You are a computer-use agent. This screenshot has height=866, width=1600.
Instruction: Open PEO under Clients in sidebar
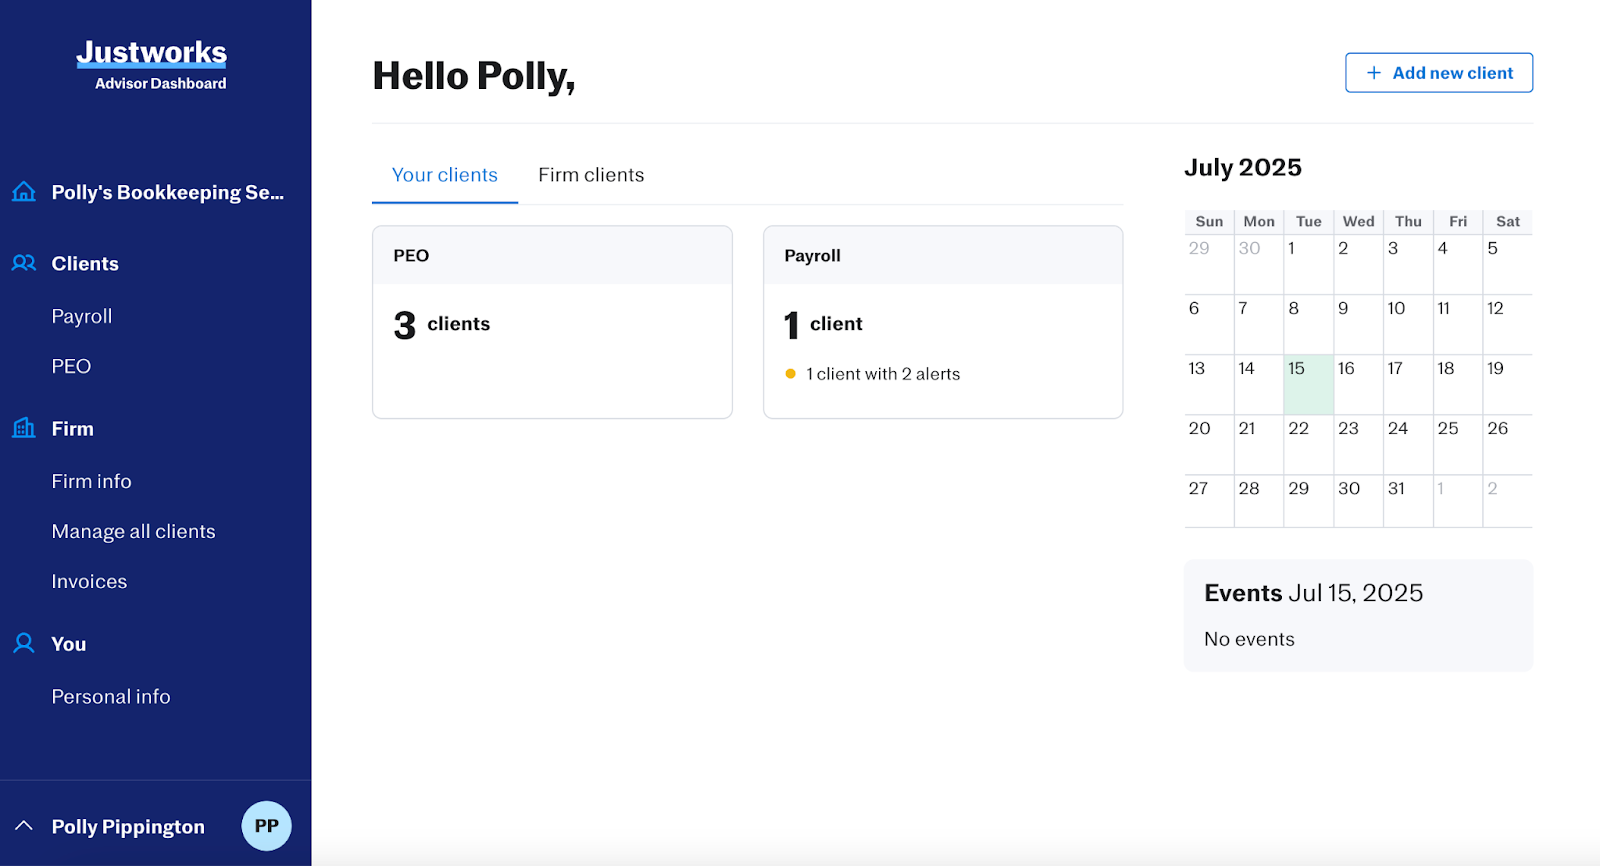[71, 366]
